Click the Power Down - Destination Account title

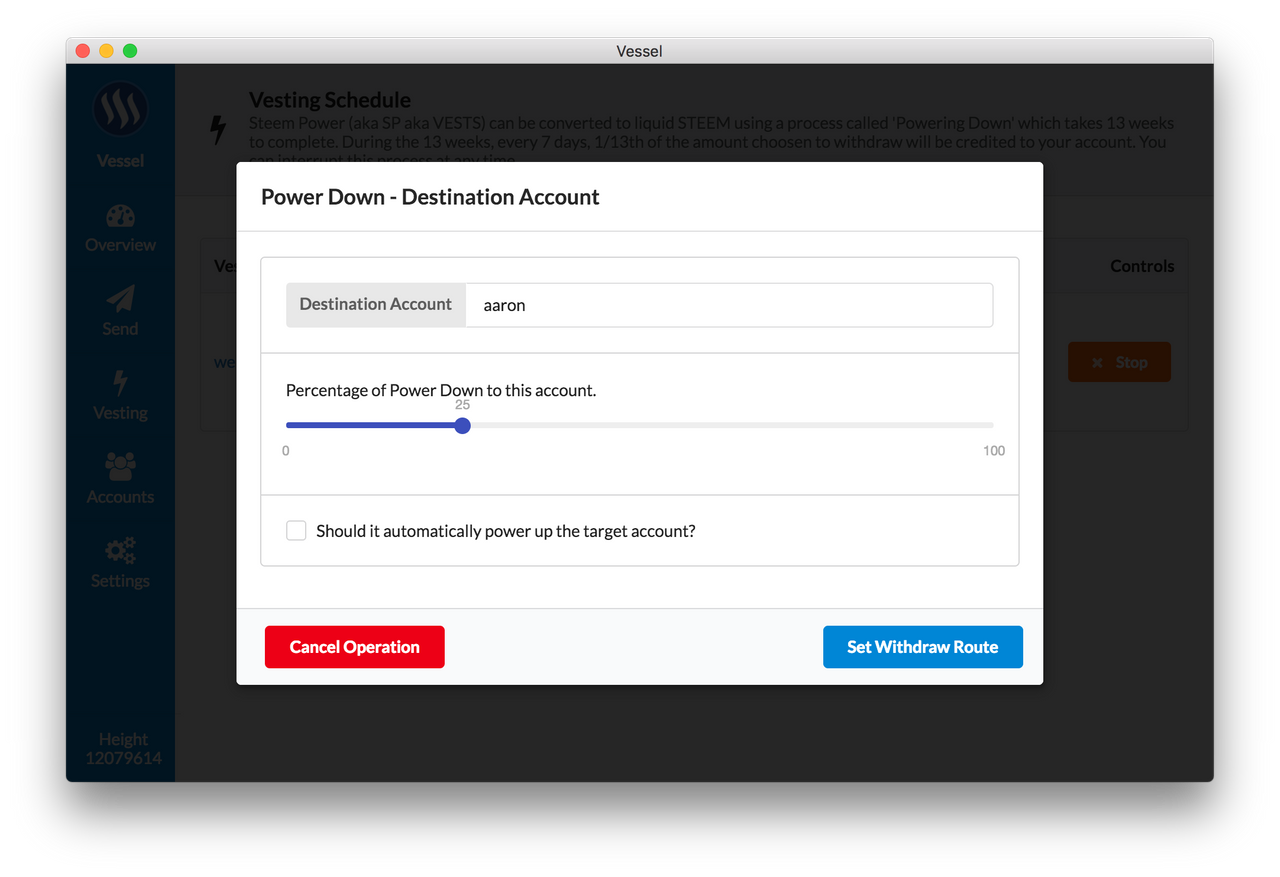pyautogui.click(x=430, y=197)
